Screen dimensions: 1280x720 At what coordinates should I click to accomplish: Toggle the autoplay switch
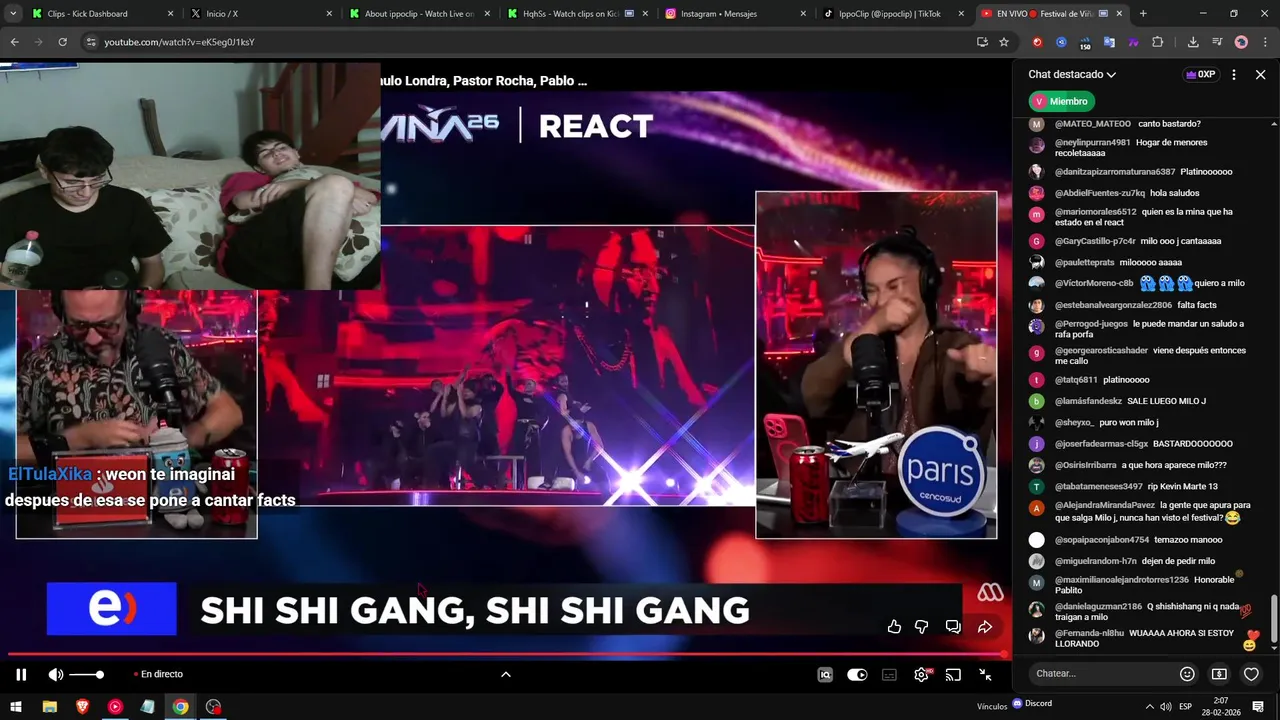[x=857, y=675]
